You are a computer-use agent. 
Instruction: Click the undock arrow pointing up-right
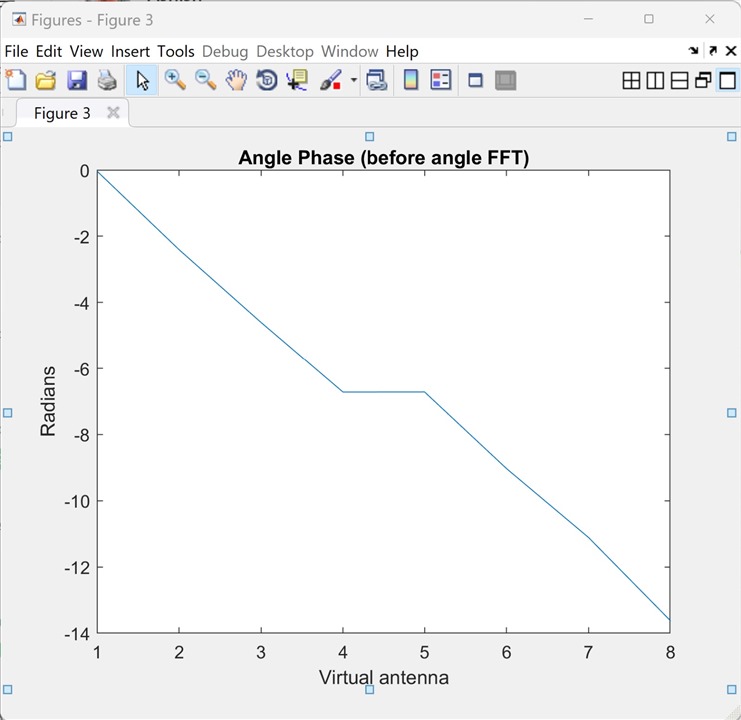click(x=713, y=51)
